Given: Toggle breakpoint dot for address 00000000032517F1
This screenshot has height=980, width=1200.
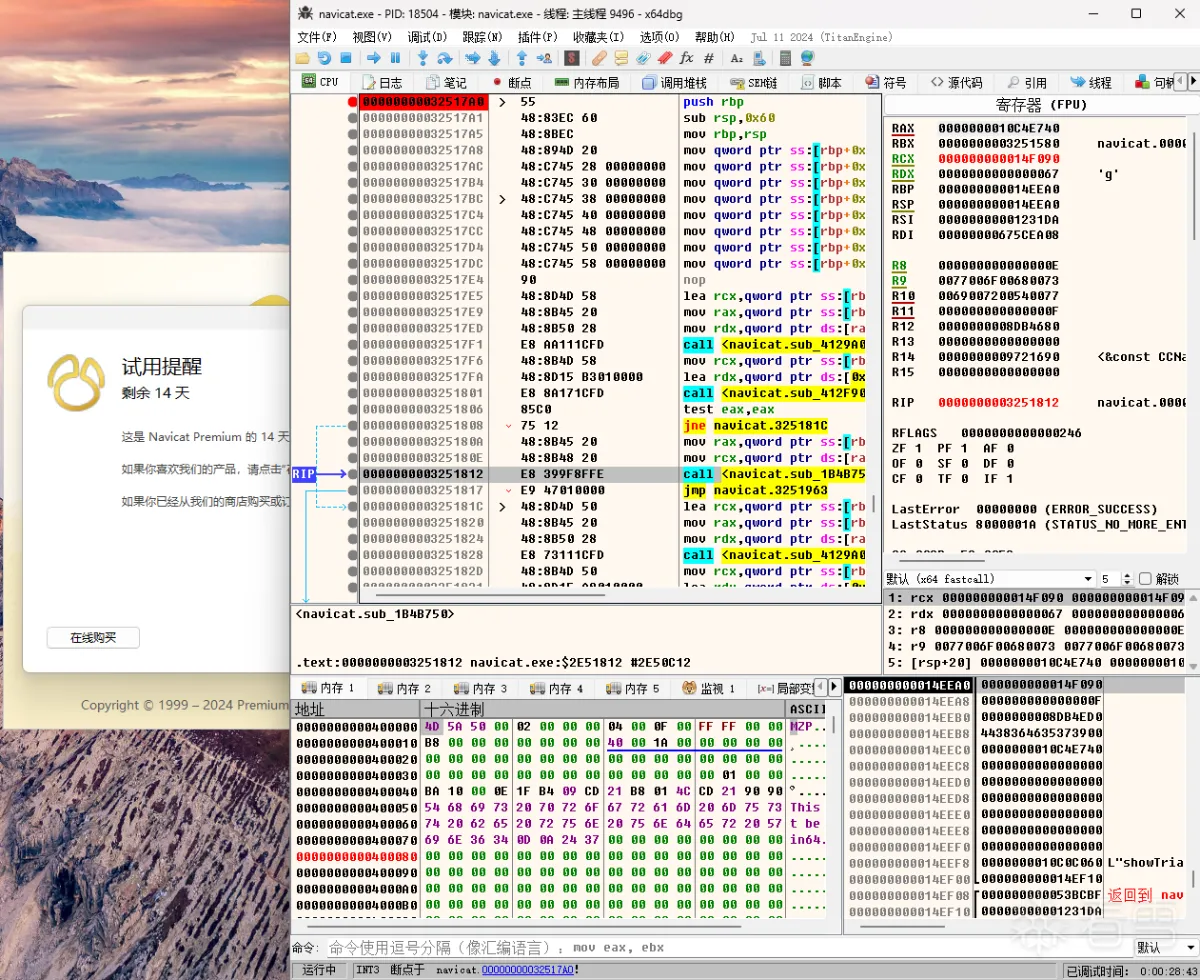Looking at the screenshot, I should 352,345.
